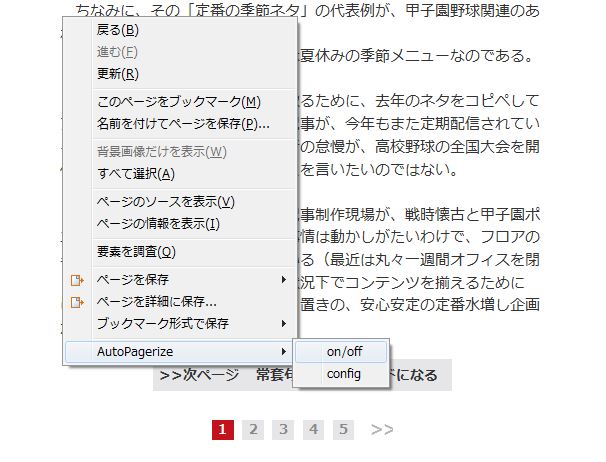
Task: Open AutoPagerize config submenu item
Action: coord(343,374)
